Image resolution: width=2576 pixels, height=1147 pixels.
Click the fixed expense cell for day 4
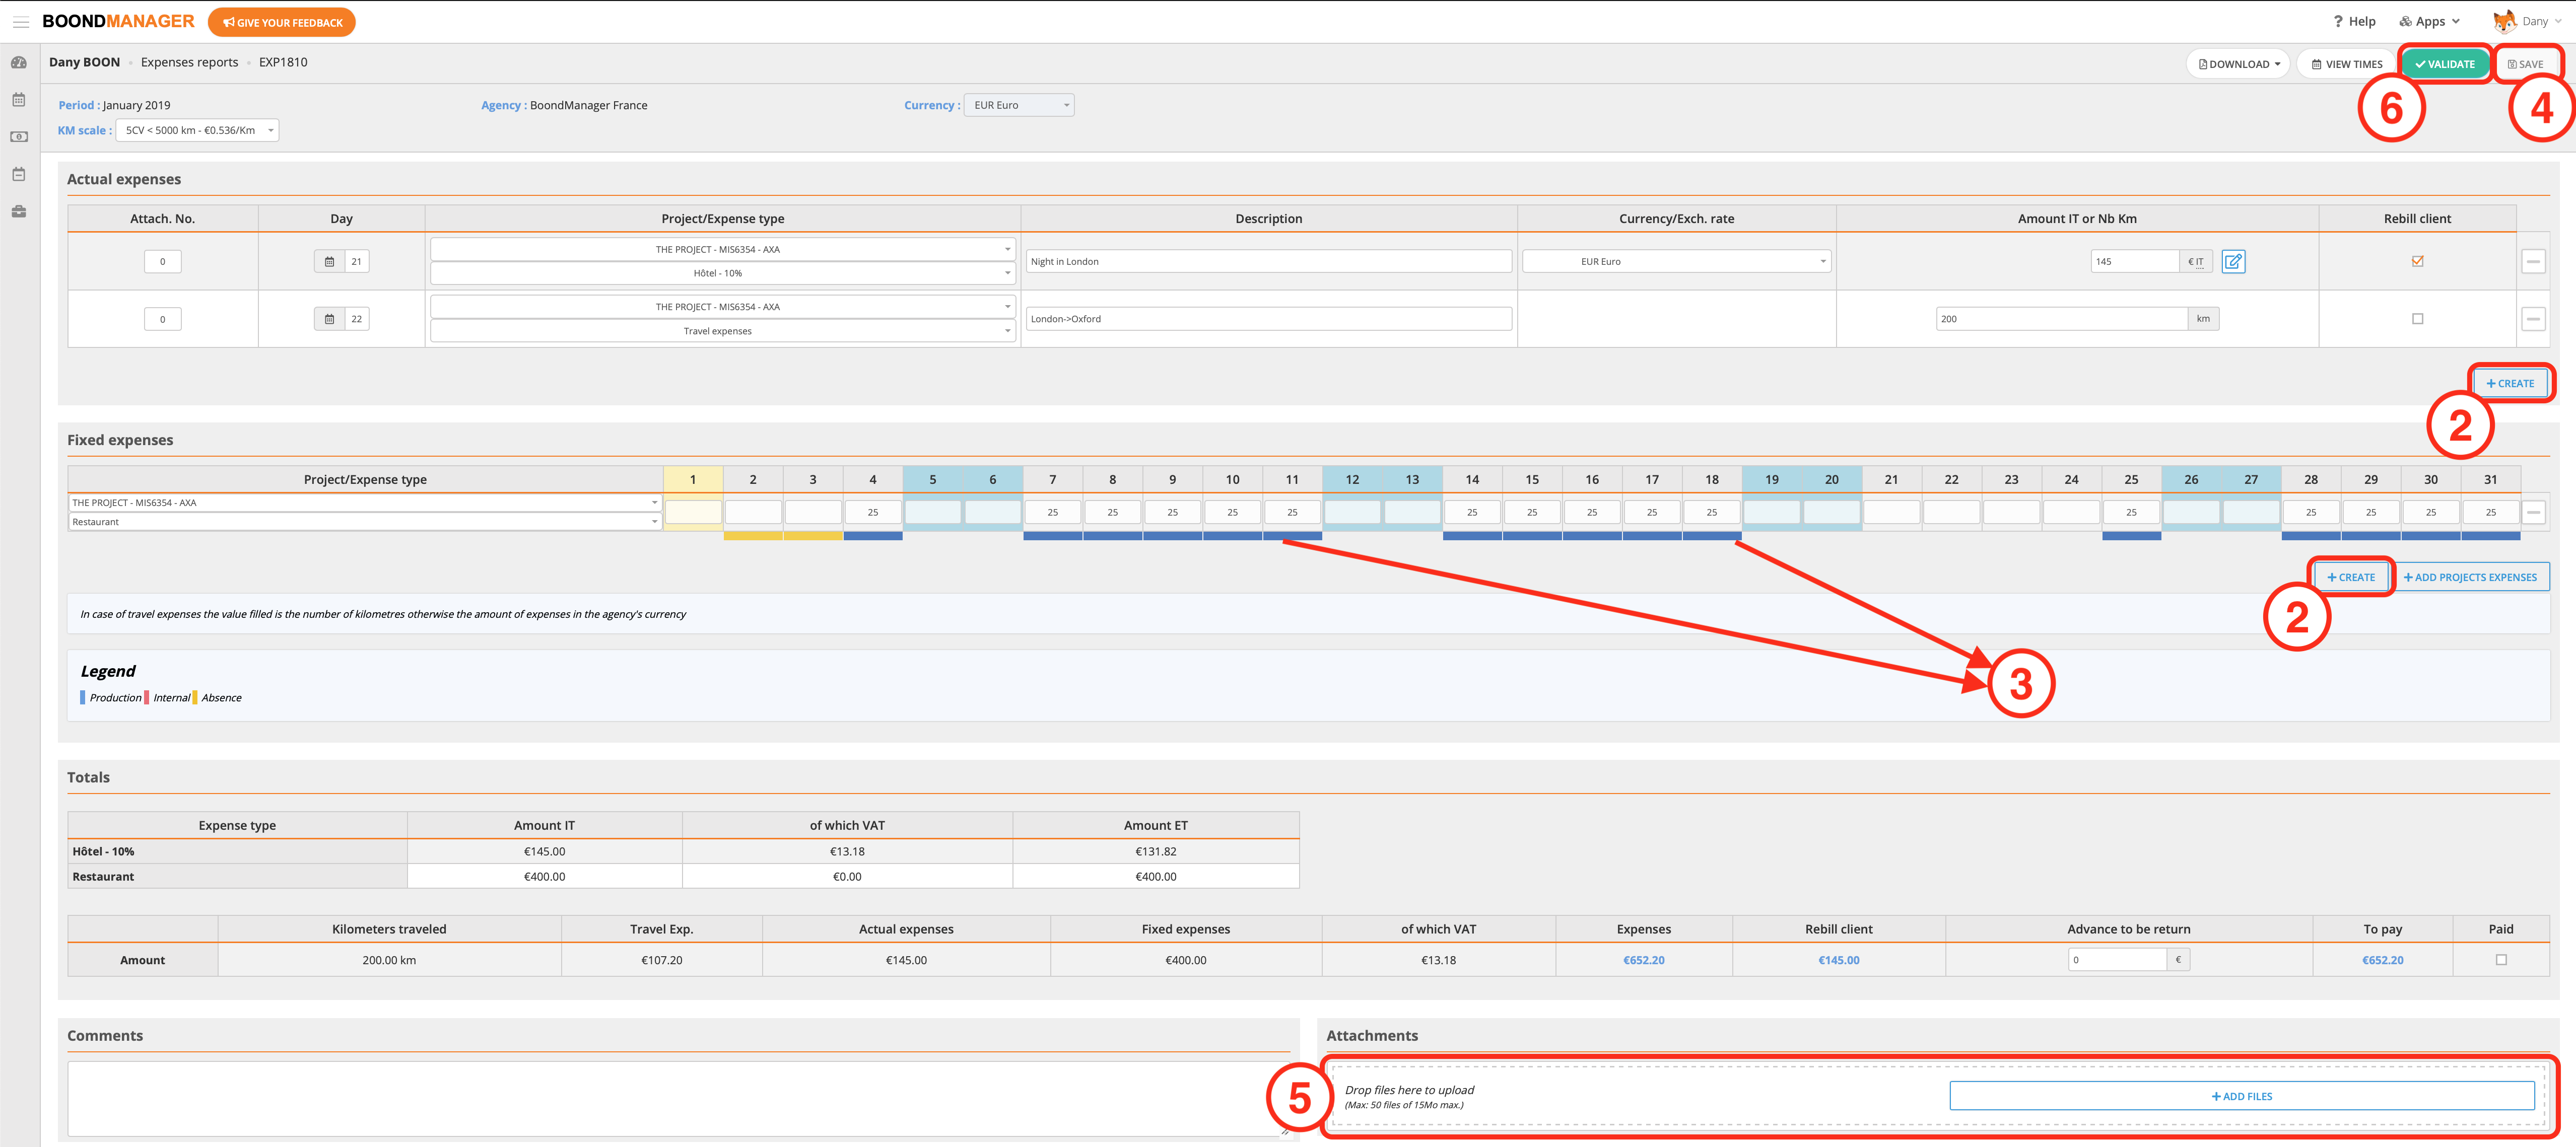click(872, 512)
